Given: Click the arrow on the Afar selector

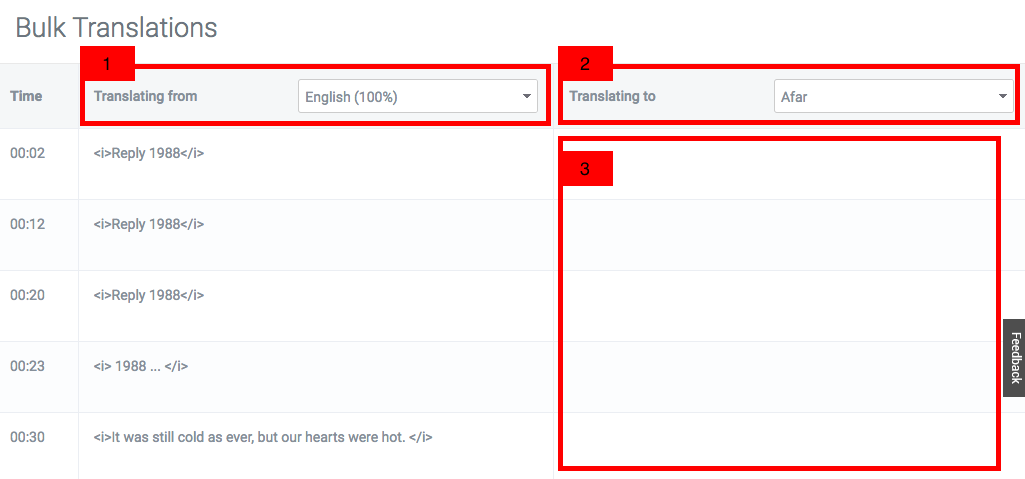Looking at the screenshot, I should [1002, 97].
